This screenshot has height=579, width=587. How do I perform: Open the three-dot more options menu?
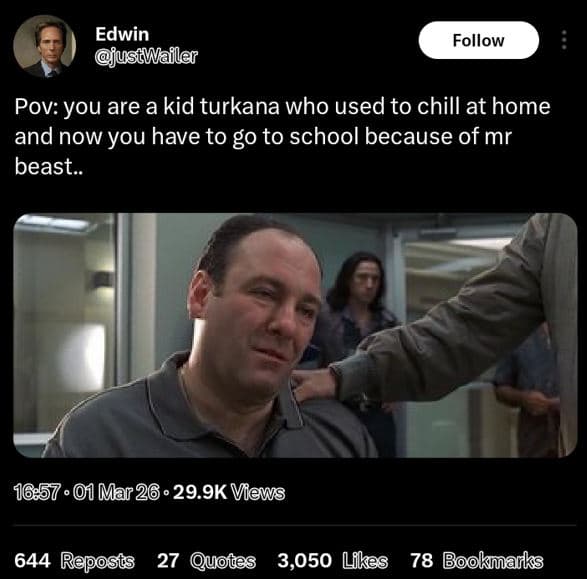click(564, 40)
